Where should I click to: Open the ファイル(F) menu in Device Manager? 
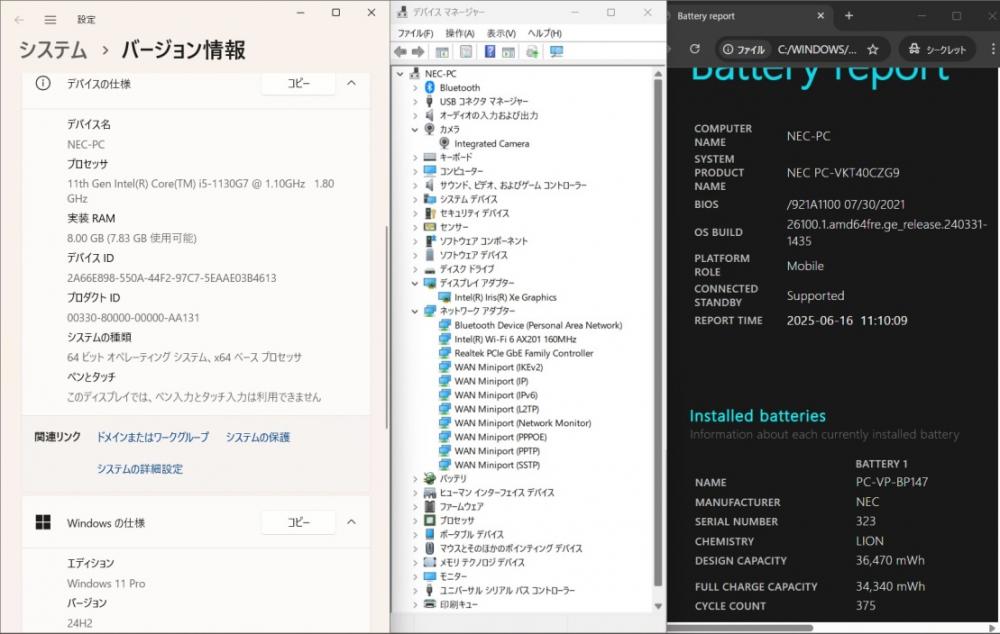coord(415,33)
